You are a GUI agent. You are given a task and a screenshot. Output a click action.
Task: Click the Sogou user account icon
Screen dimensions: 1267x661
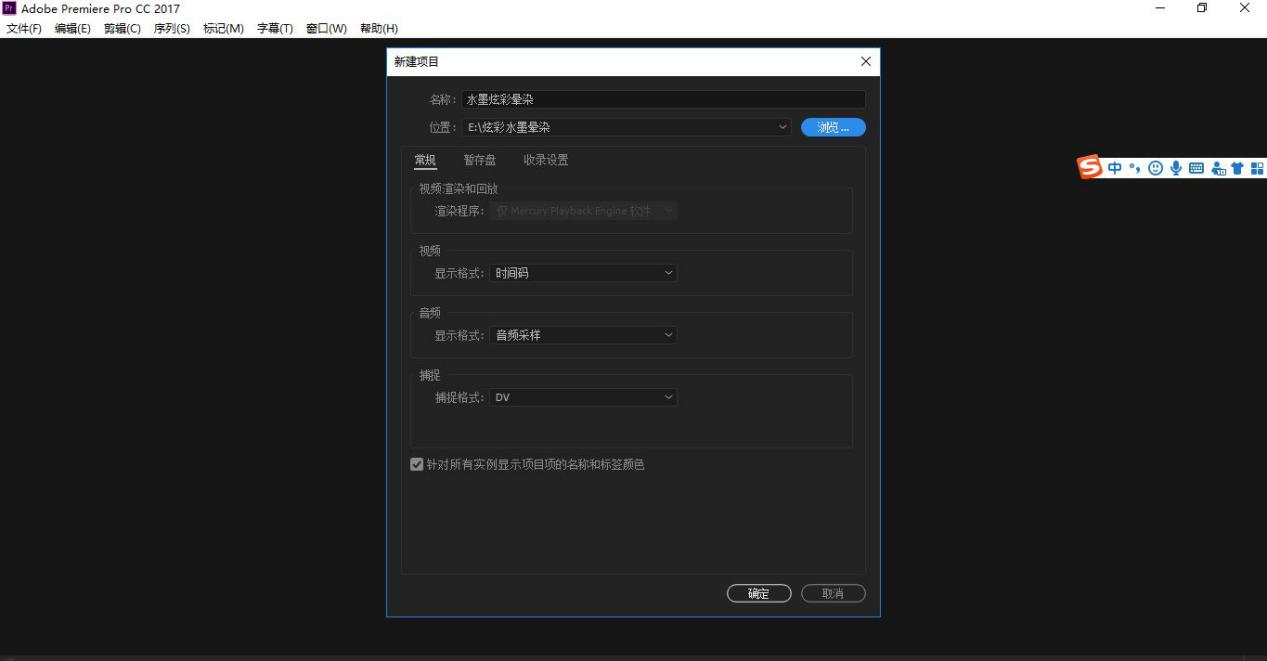pyautogui.click(x=1218, y=169)
